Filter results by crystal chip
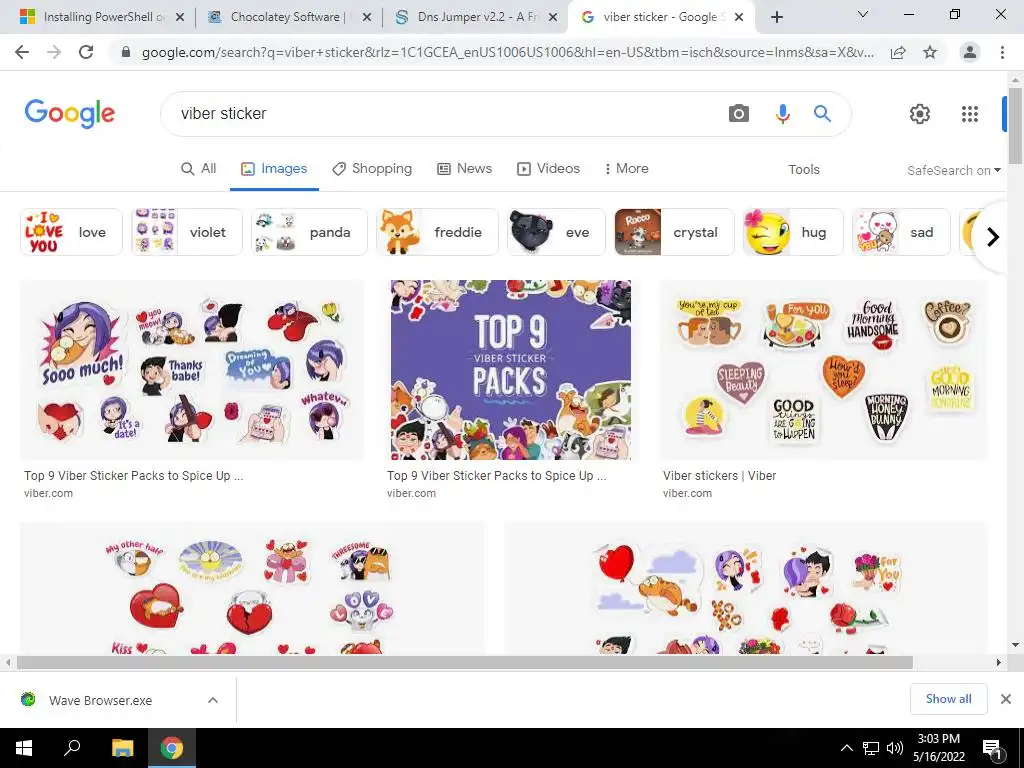The width and height of the screenshot is (1024, 768). pos(674,232)
